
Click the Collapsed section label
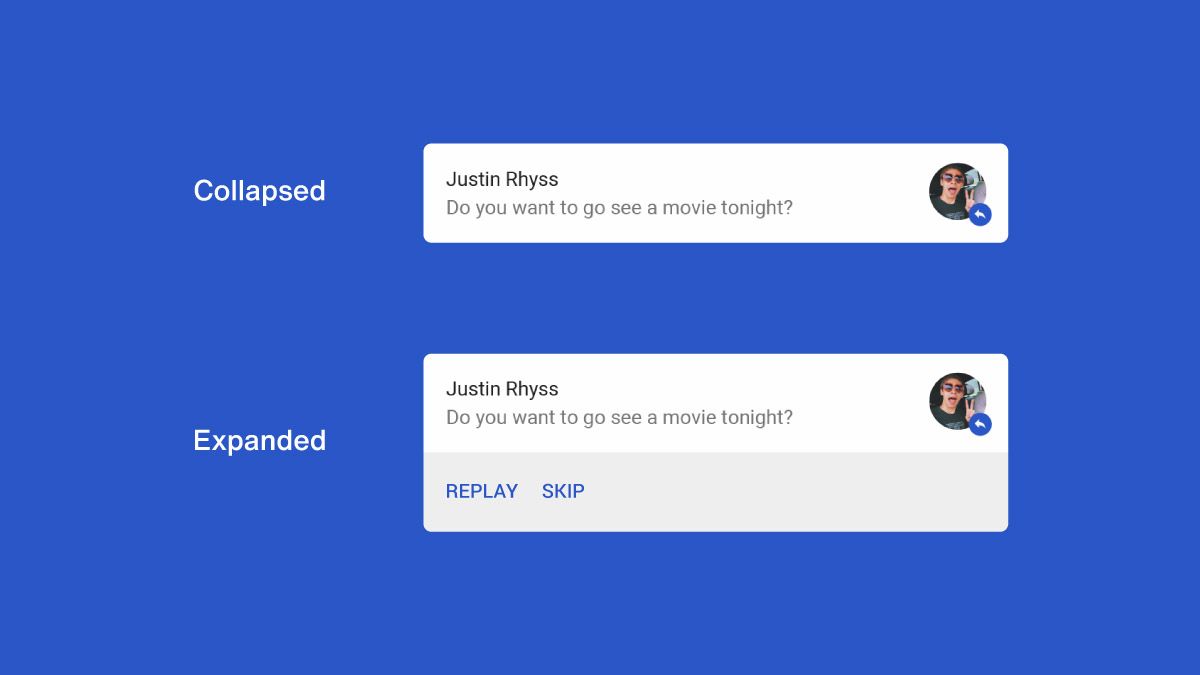pyautogui.click(x=259, y=191)
